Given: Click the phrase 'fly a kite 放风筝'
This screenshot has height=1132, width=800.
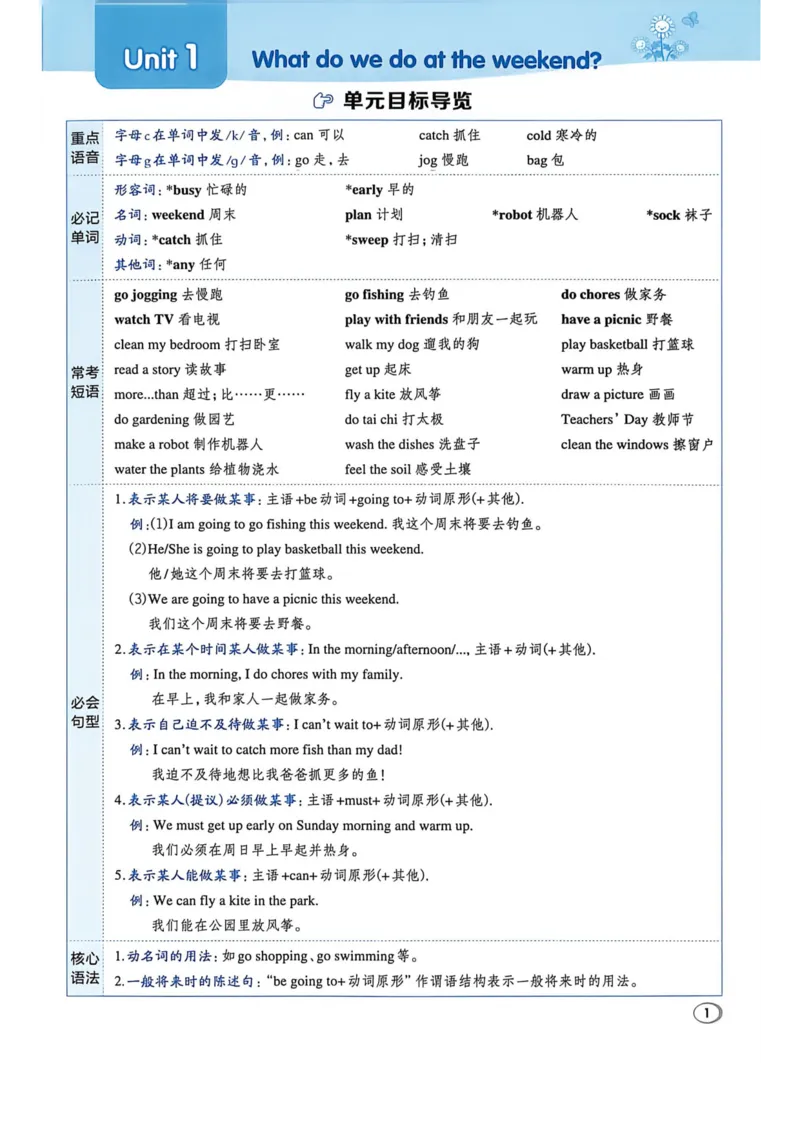Looking at the screenshot, I should 393,394.
